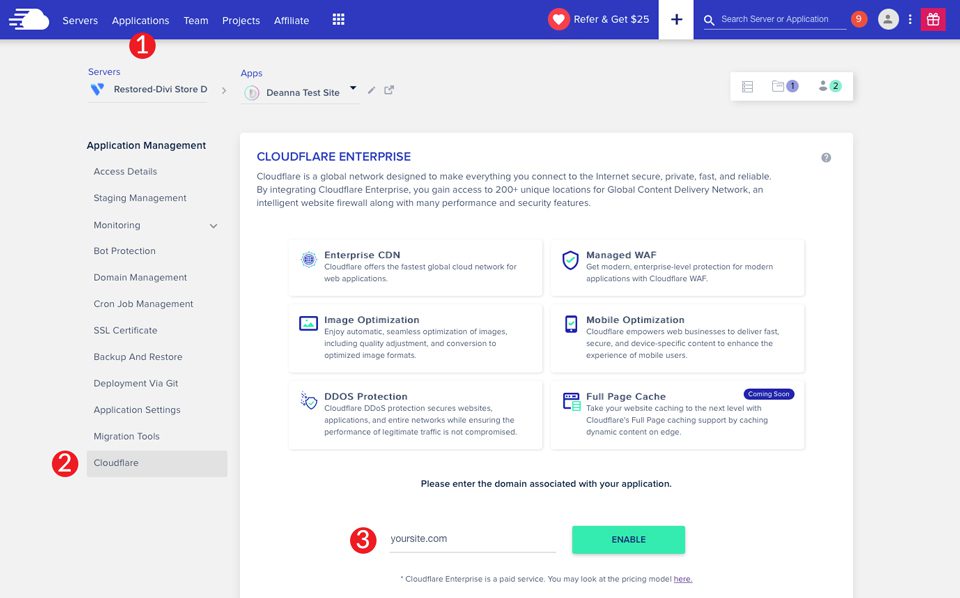Open application in new tab via external link icon

[x=388, y=90]
